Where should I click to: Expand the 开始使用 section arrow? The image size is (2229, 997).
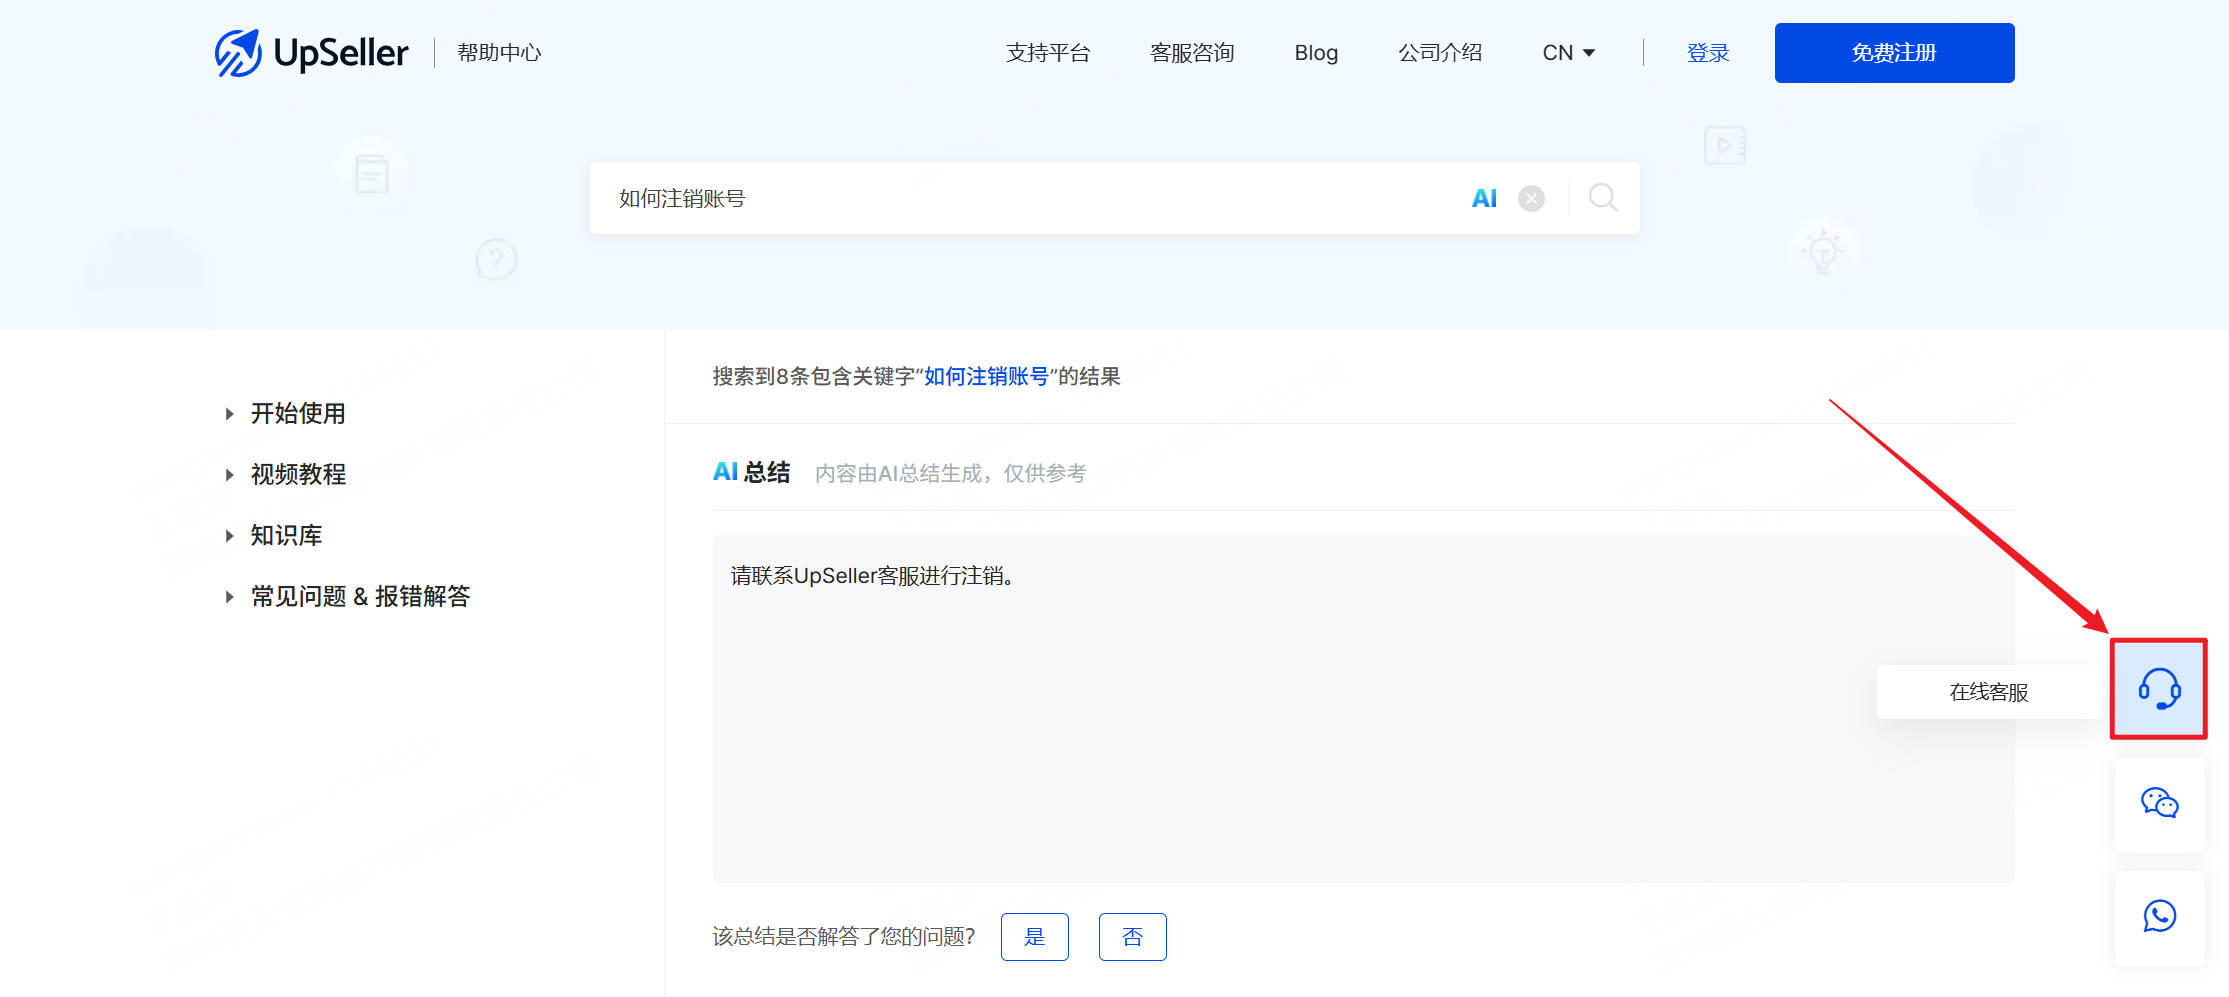pos(230,414)
